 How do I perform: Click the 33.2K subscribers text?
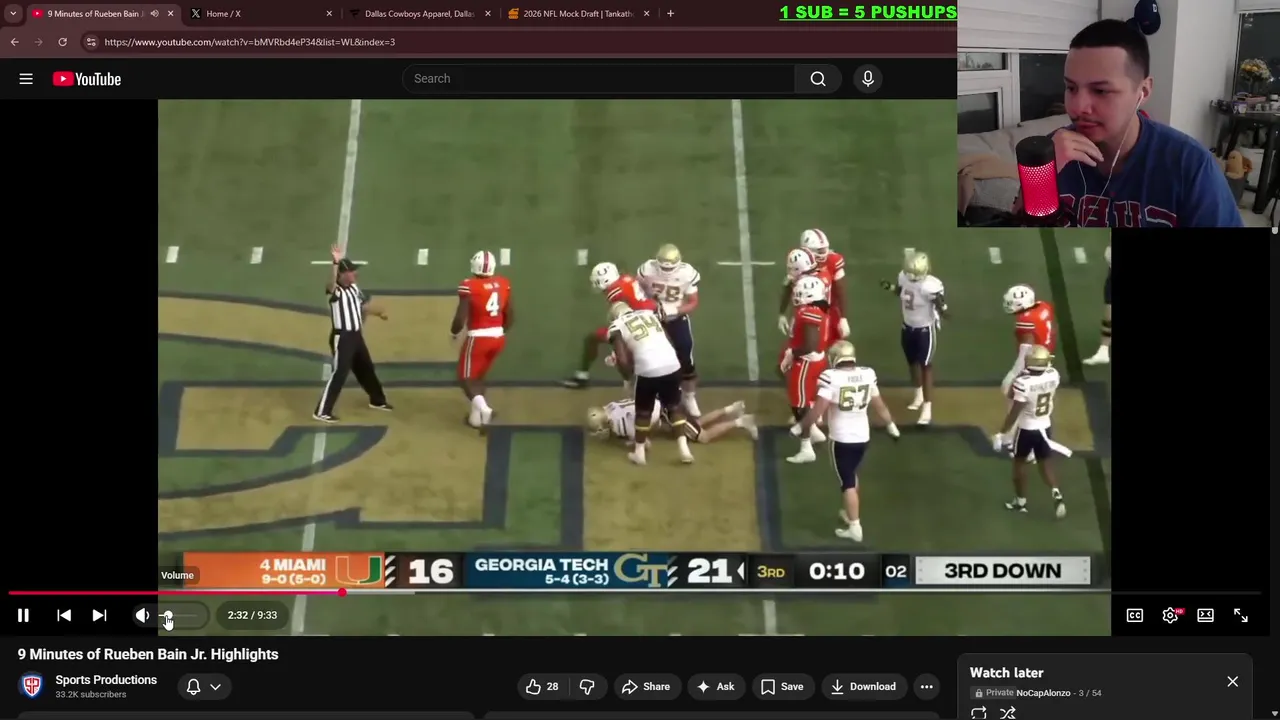[x=91, y=695]
